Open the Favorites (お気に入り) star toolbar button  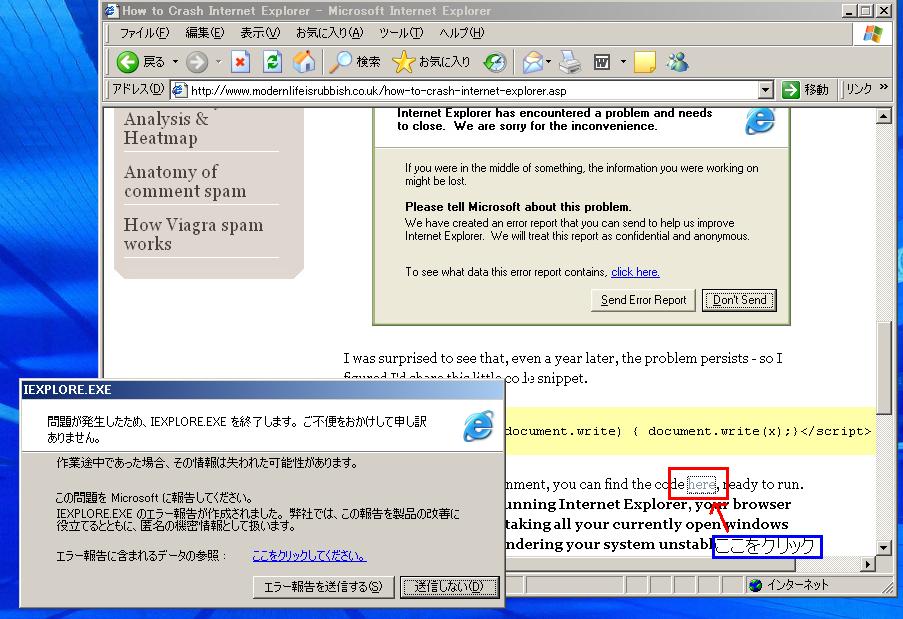[431, 62]
